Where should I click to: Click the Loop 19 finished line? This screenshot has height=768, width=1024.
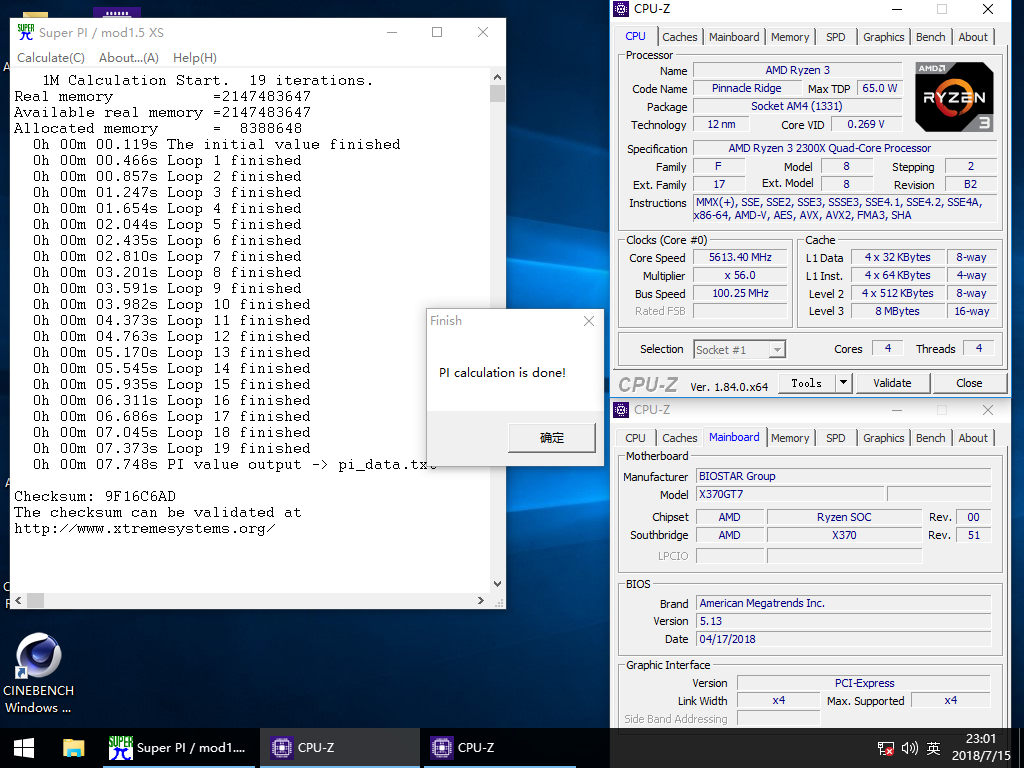tap(172, 449)
